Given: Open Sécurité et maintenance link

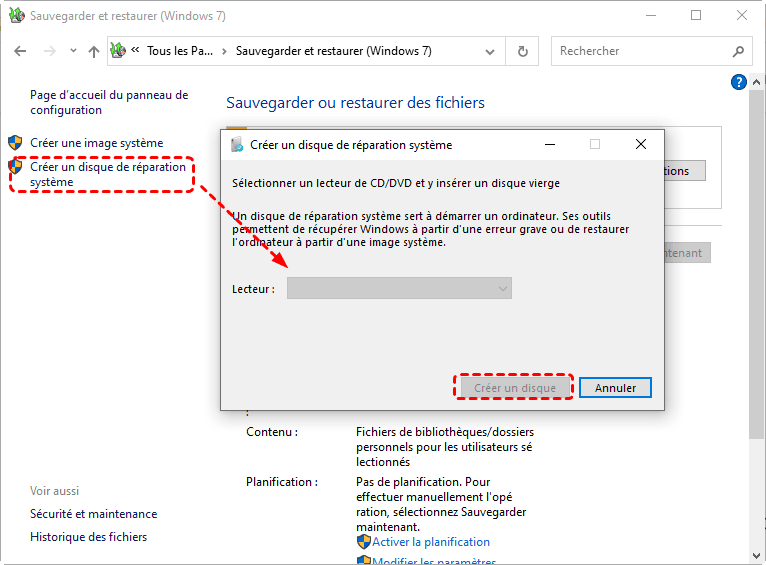Looking at the screenshot, I should tap(93, 514).
